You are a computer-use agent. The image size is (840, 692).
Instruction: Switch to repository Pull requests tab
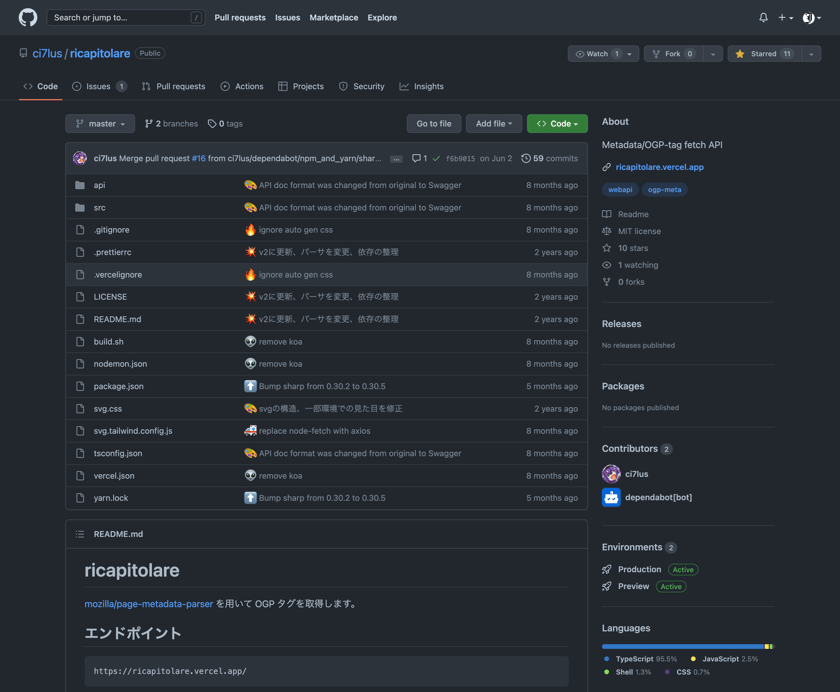pyautogui.click(x=174, y=86)
